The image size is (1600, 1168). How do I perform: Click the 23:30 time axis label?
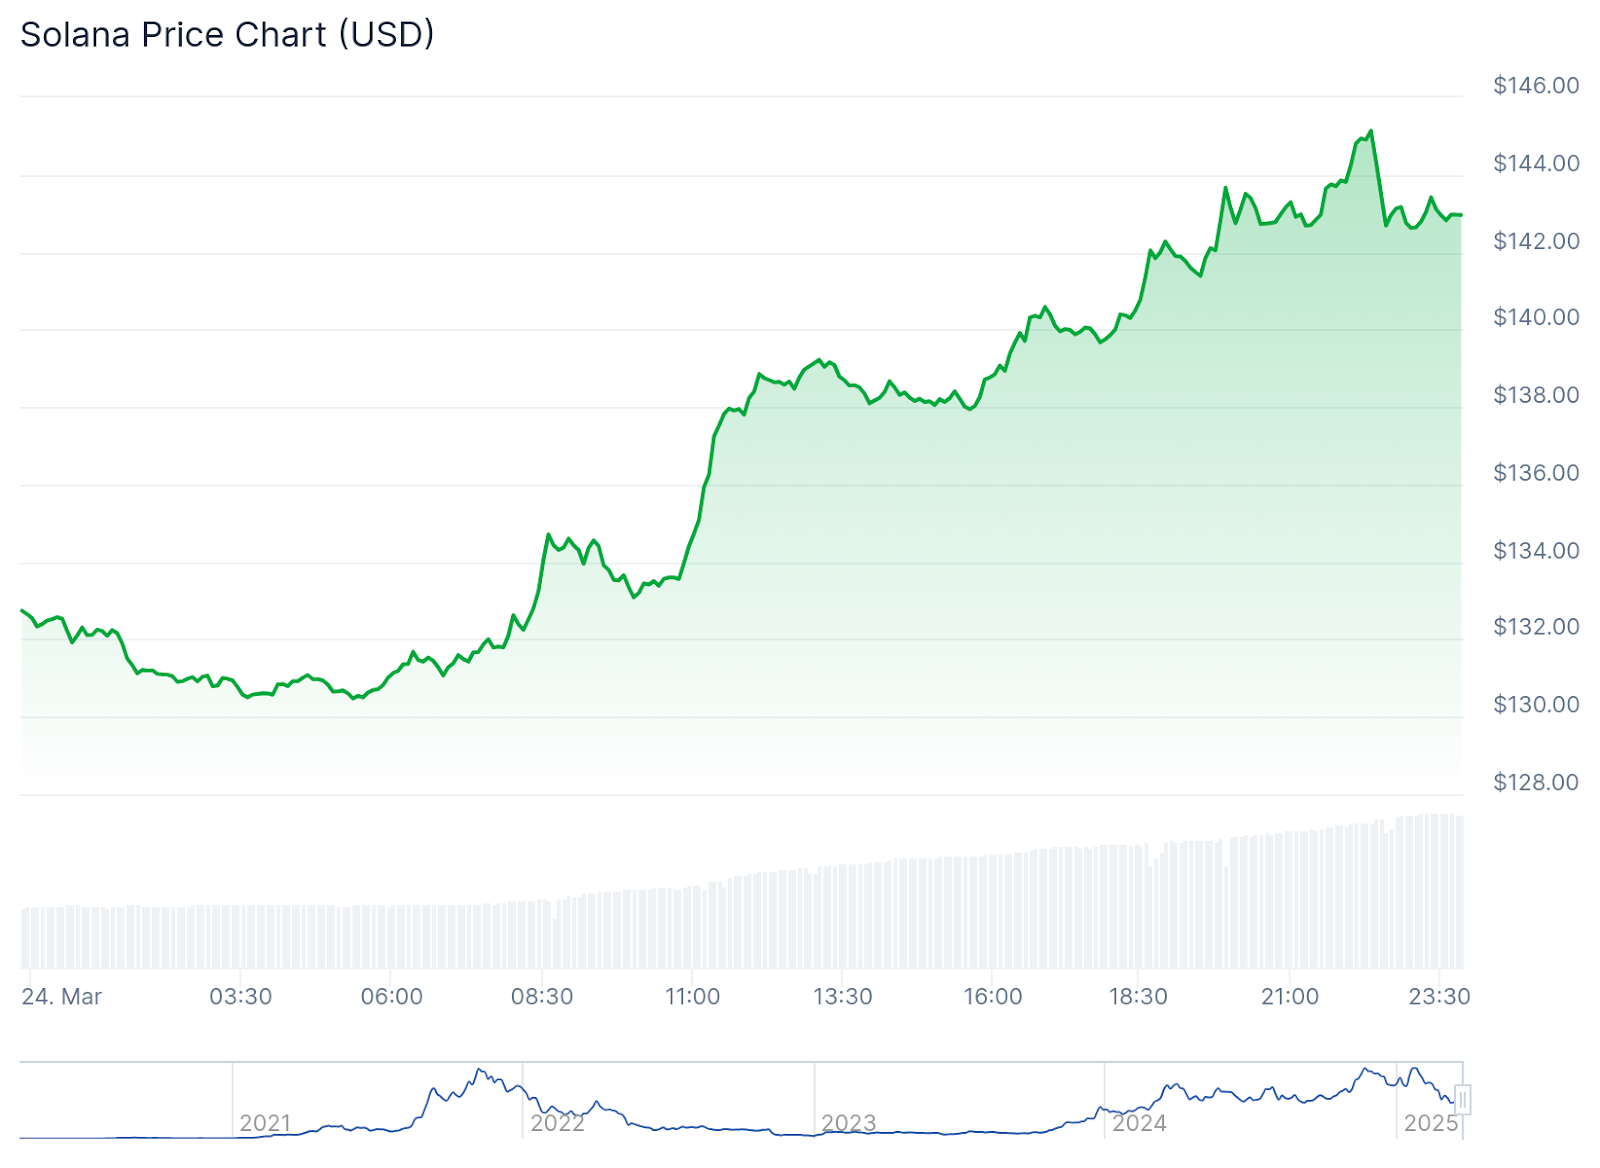tap(1439, 996)
